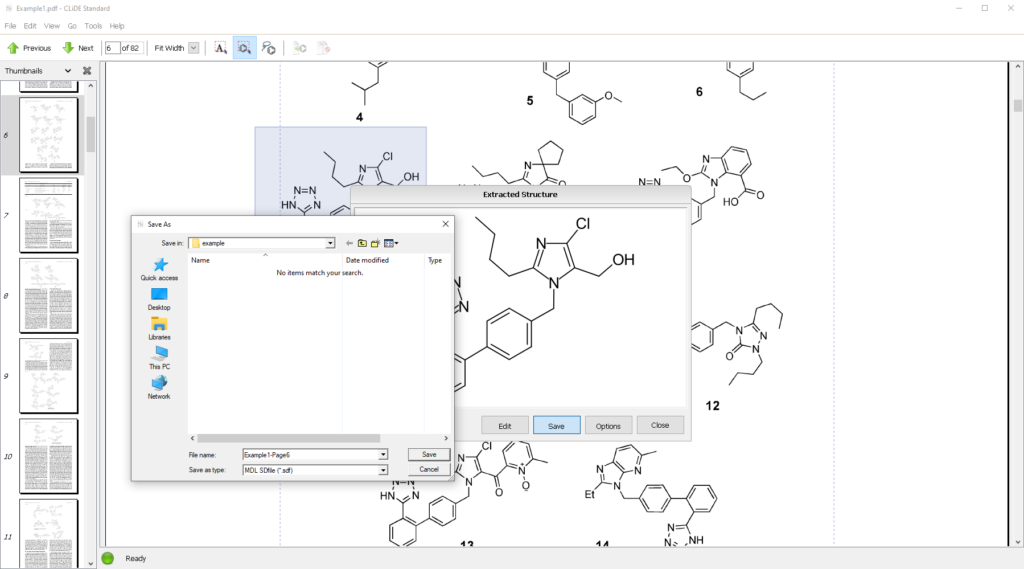Select the text selection tool icon
The image size is (1024, 569).
(221, 48)
